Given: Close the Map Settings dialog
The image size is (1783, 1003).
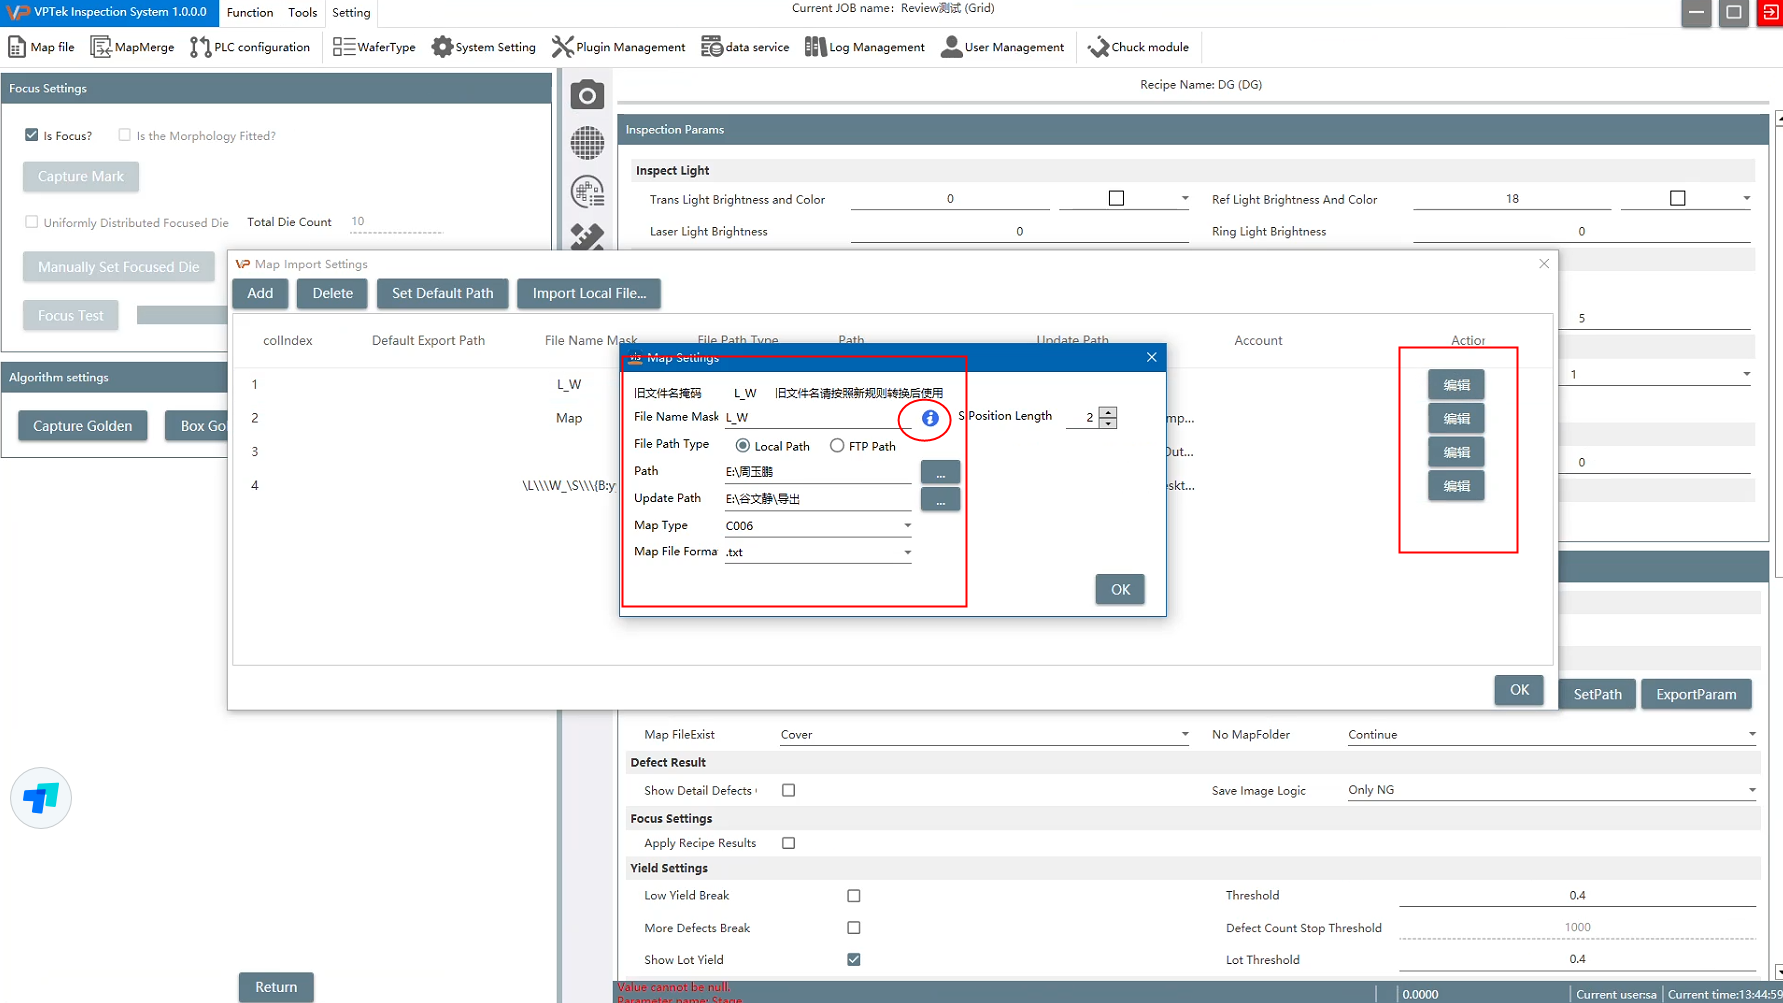Looking at the screenshot, I should click(1151, 357).
